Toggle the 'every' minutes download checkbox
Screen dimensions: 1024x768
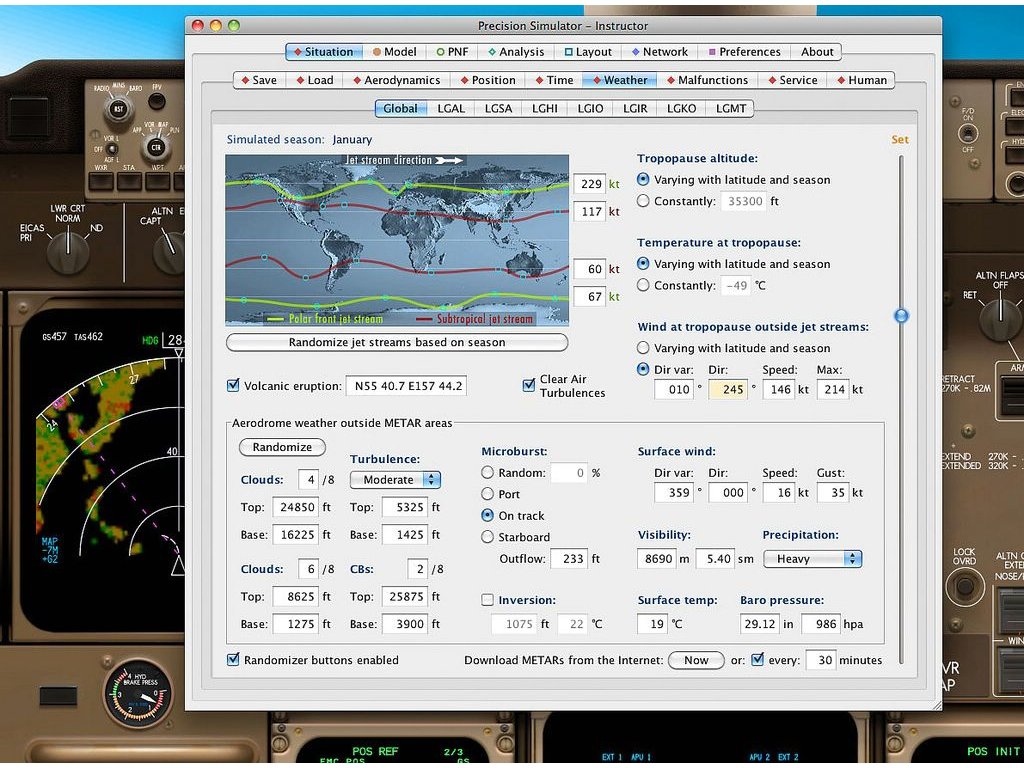(758, 660)
